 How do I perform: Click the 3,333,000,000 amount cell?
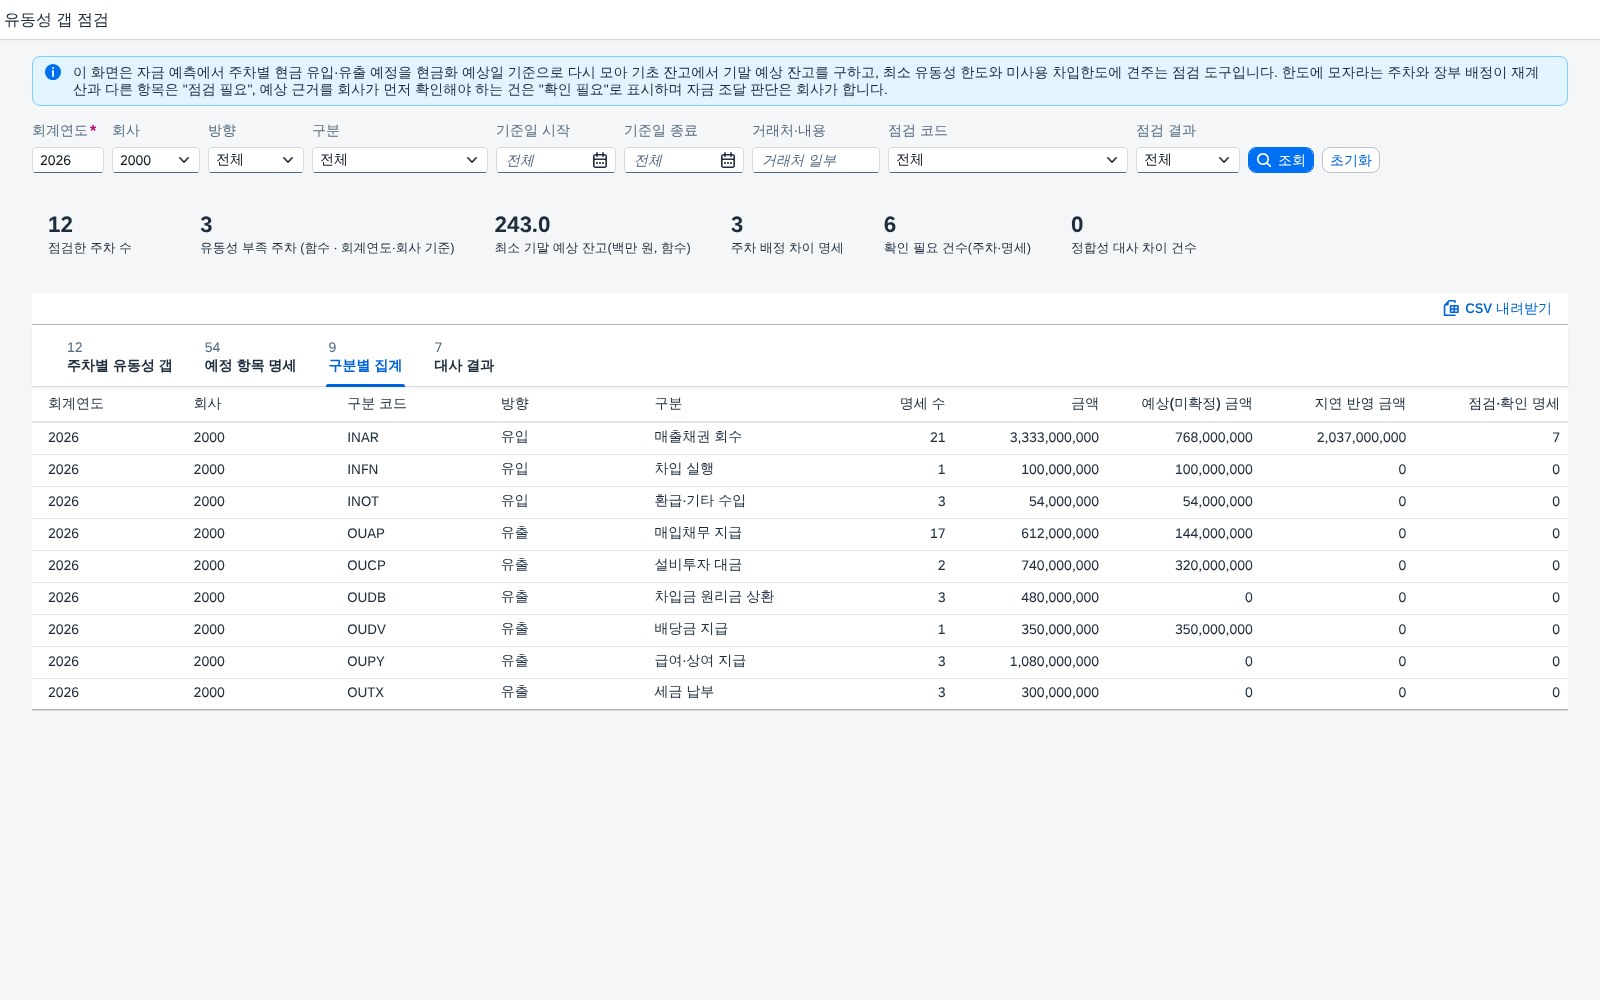(x=1054, y=438)
